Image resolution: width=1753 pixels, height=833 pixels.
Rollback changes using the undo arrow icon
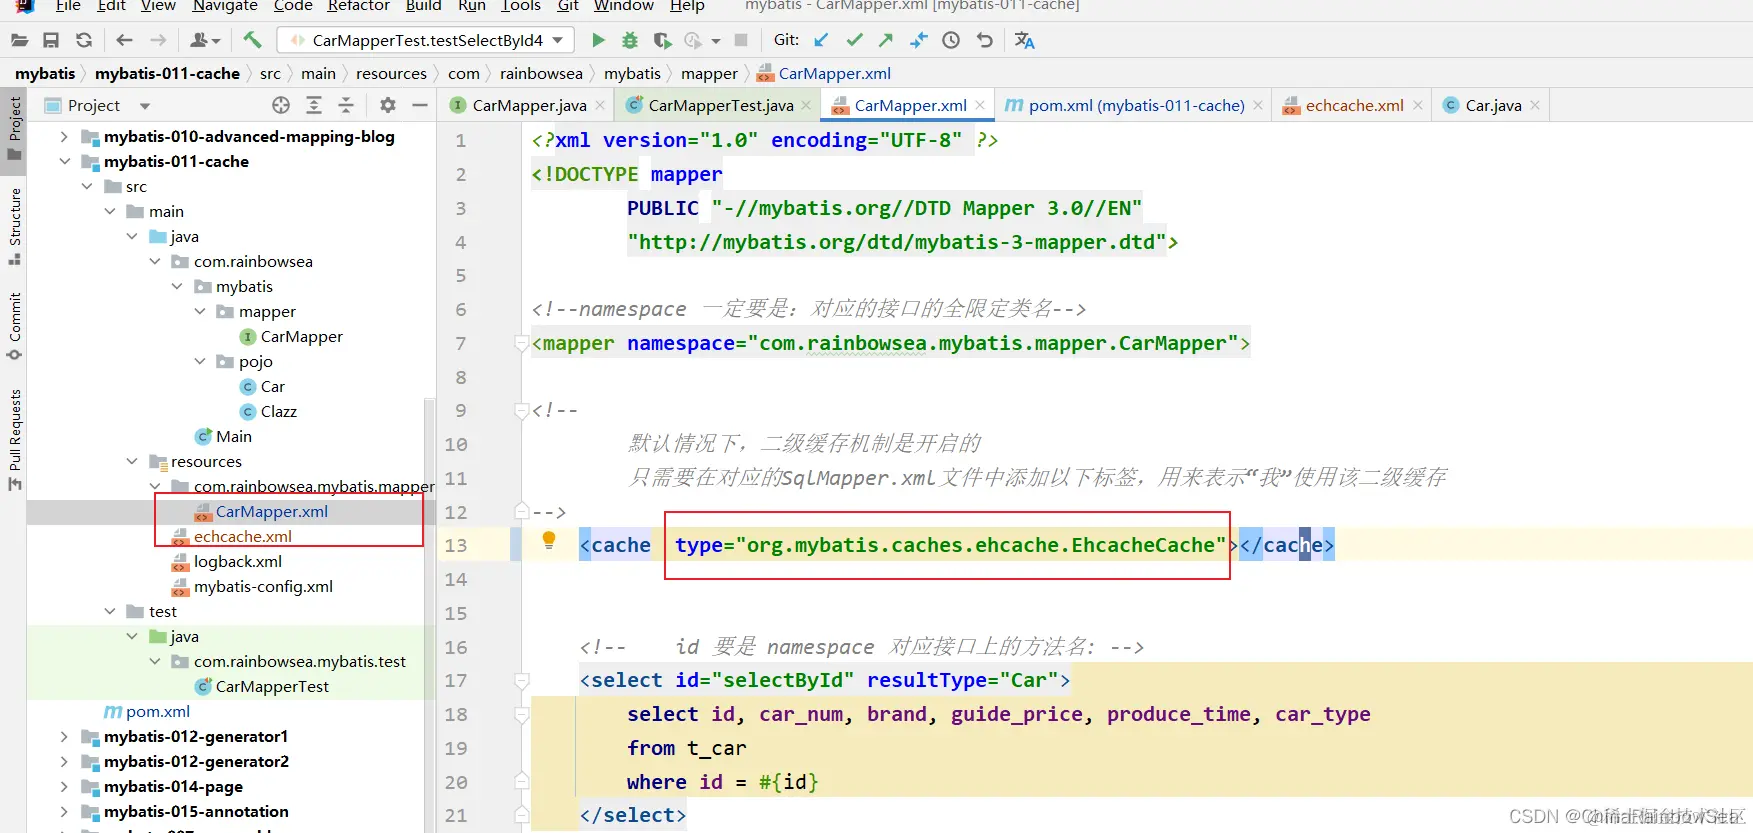point(984,40)
